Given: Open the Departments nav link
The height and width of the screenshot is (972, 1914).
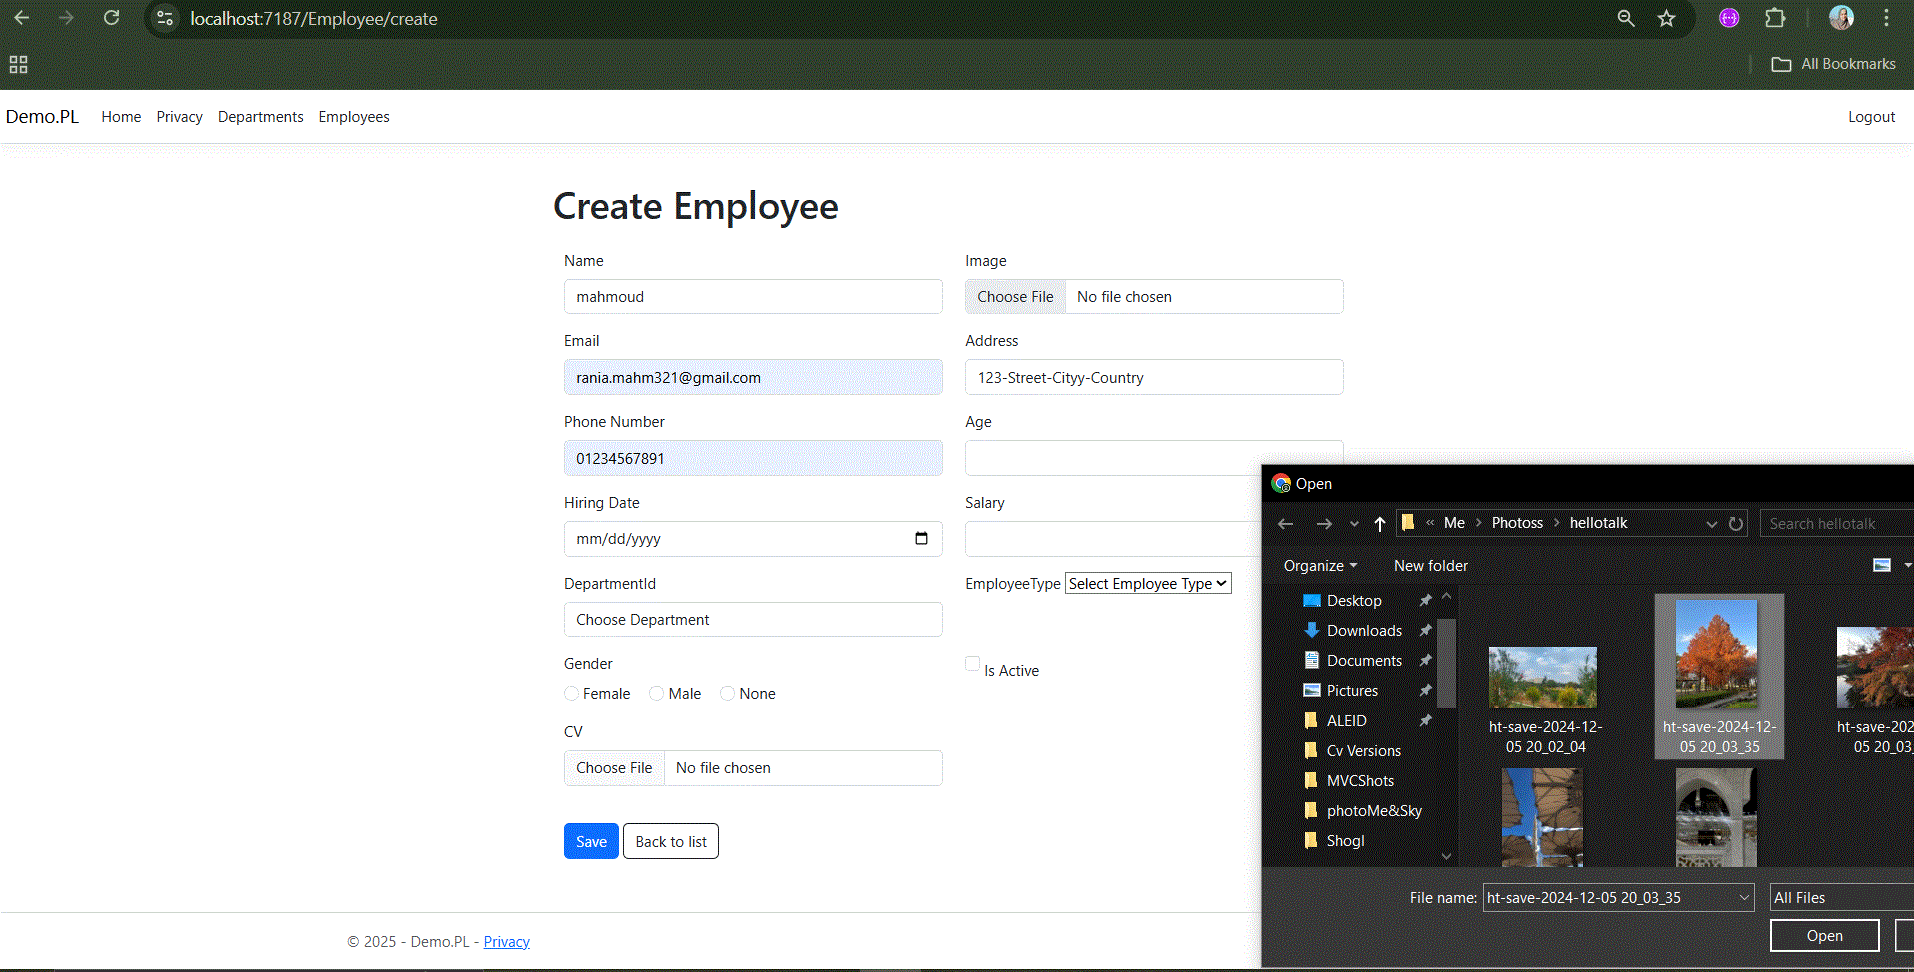Looking at the screenshot, I should 261,117.
